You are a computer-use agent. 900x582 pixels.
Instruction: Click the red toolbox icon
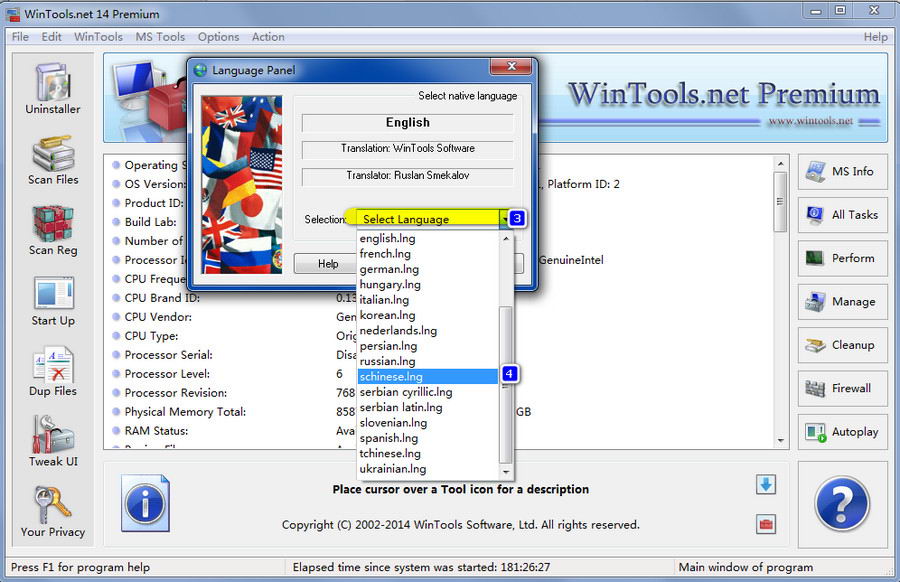pos(766,523)
